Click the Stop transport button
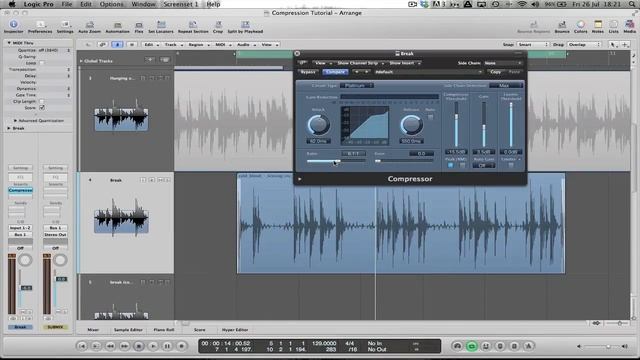Viewport: 640px width, 360px height. pos(139,346)
